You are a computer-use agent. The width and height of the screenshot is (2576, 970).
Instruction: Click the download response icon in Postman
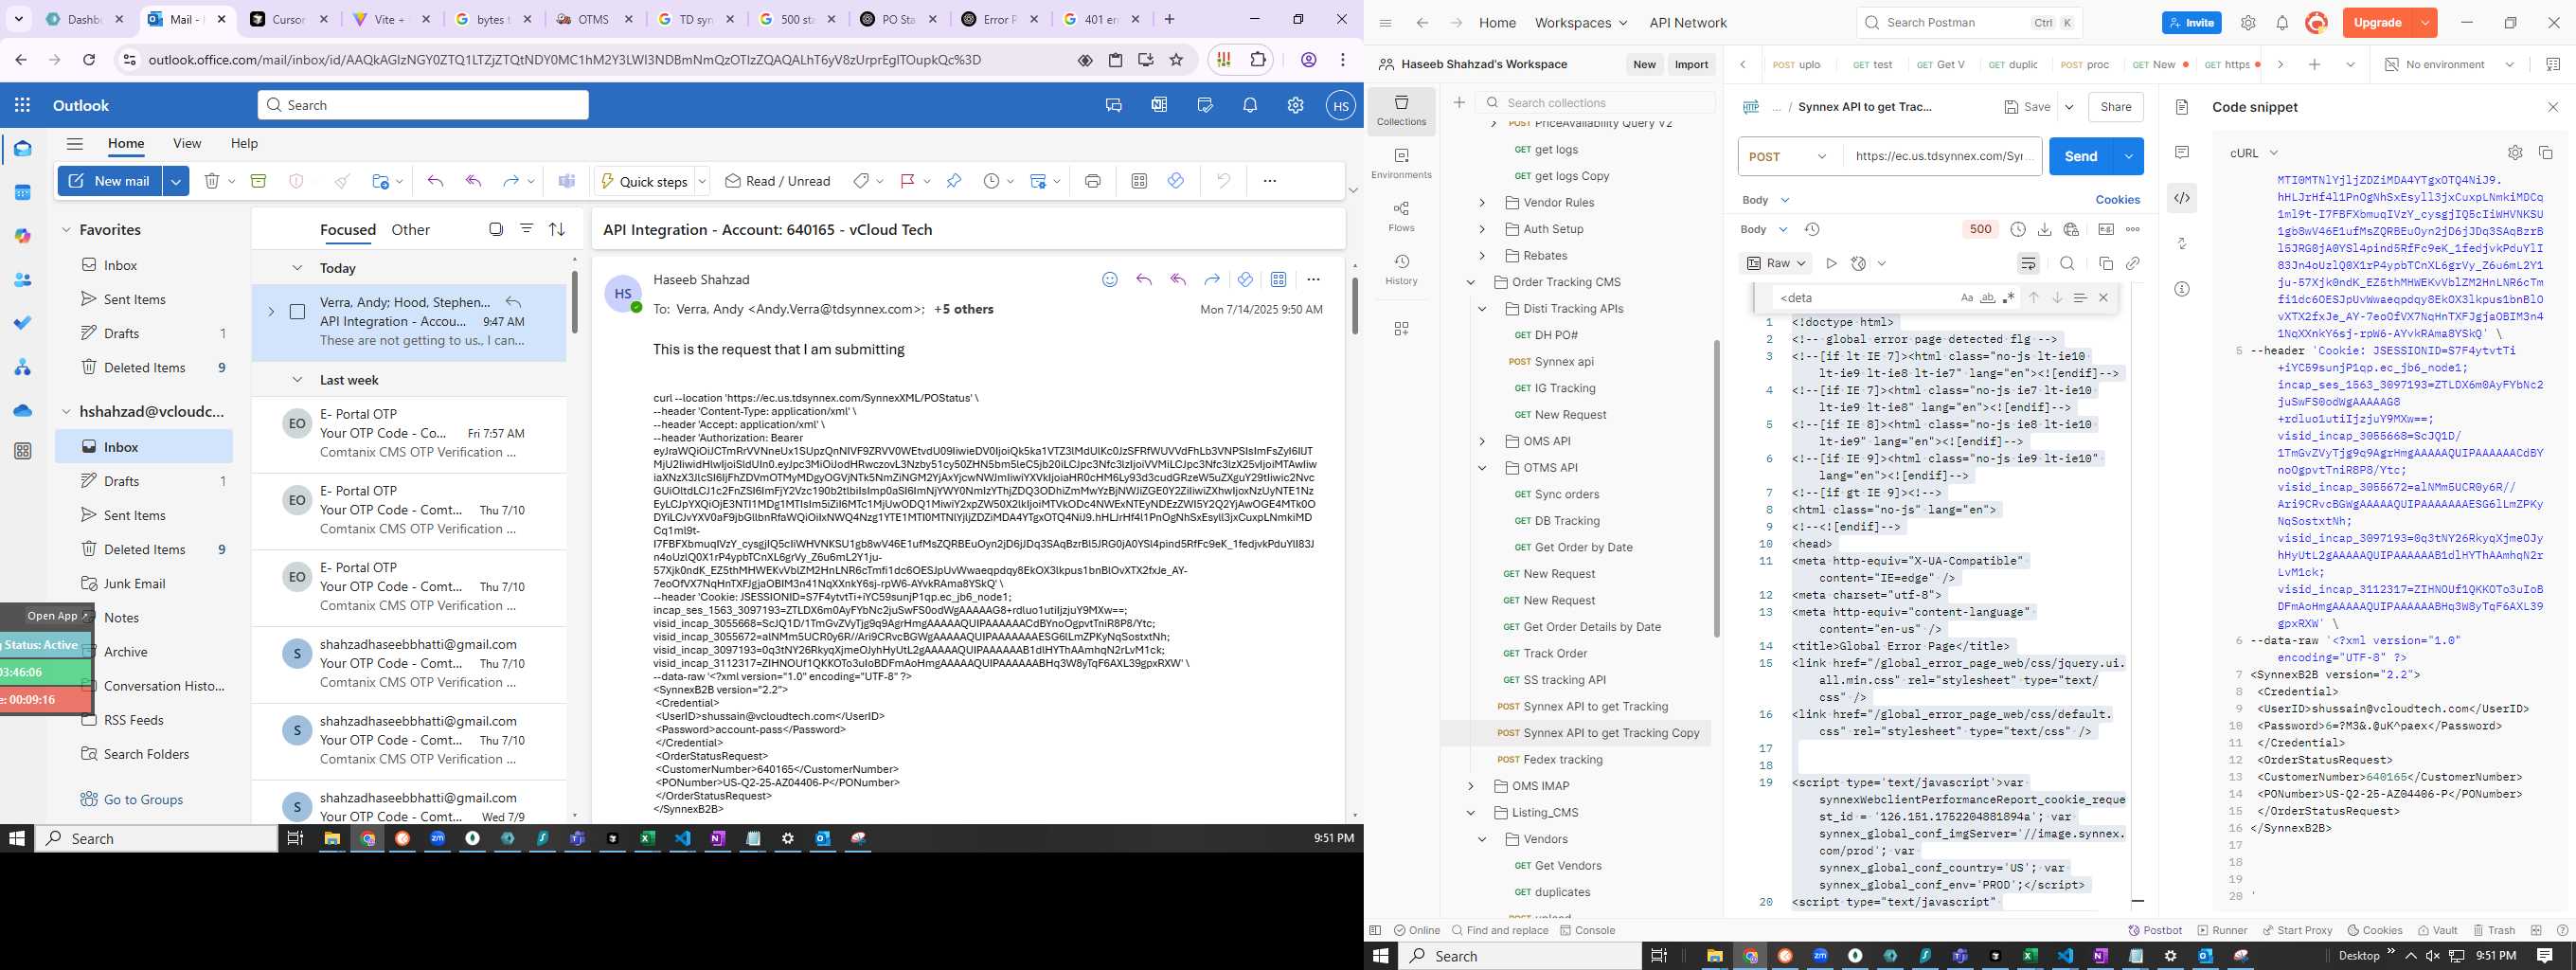click(2044, 229)
